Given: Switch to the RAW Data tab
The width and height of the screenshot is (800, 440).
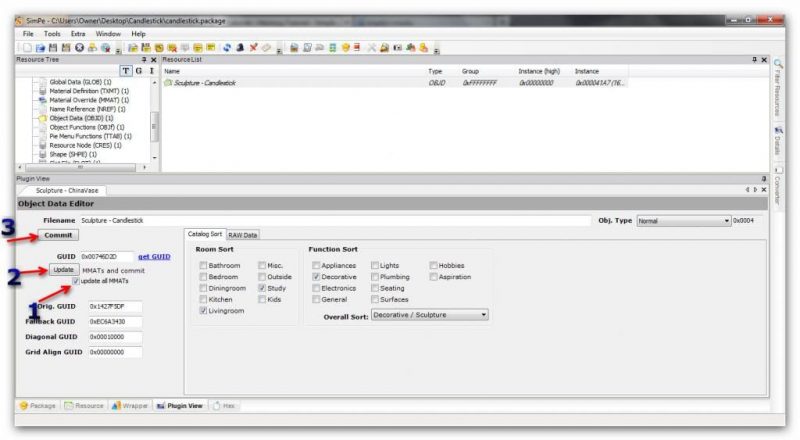Looking at the screenshot, I should point(243,235).
